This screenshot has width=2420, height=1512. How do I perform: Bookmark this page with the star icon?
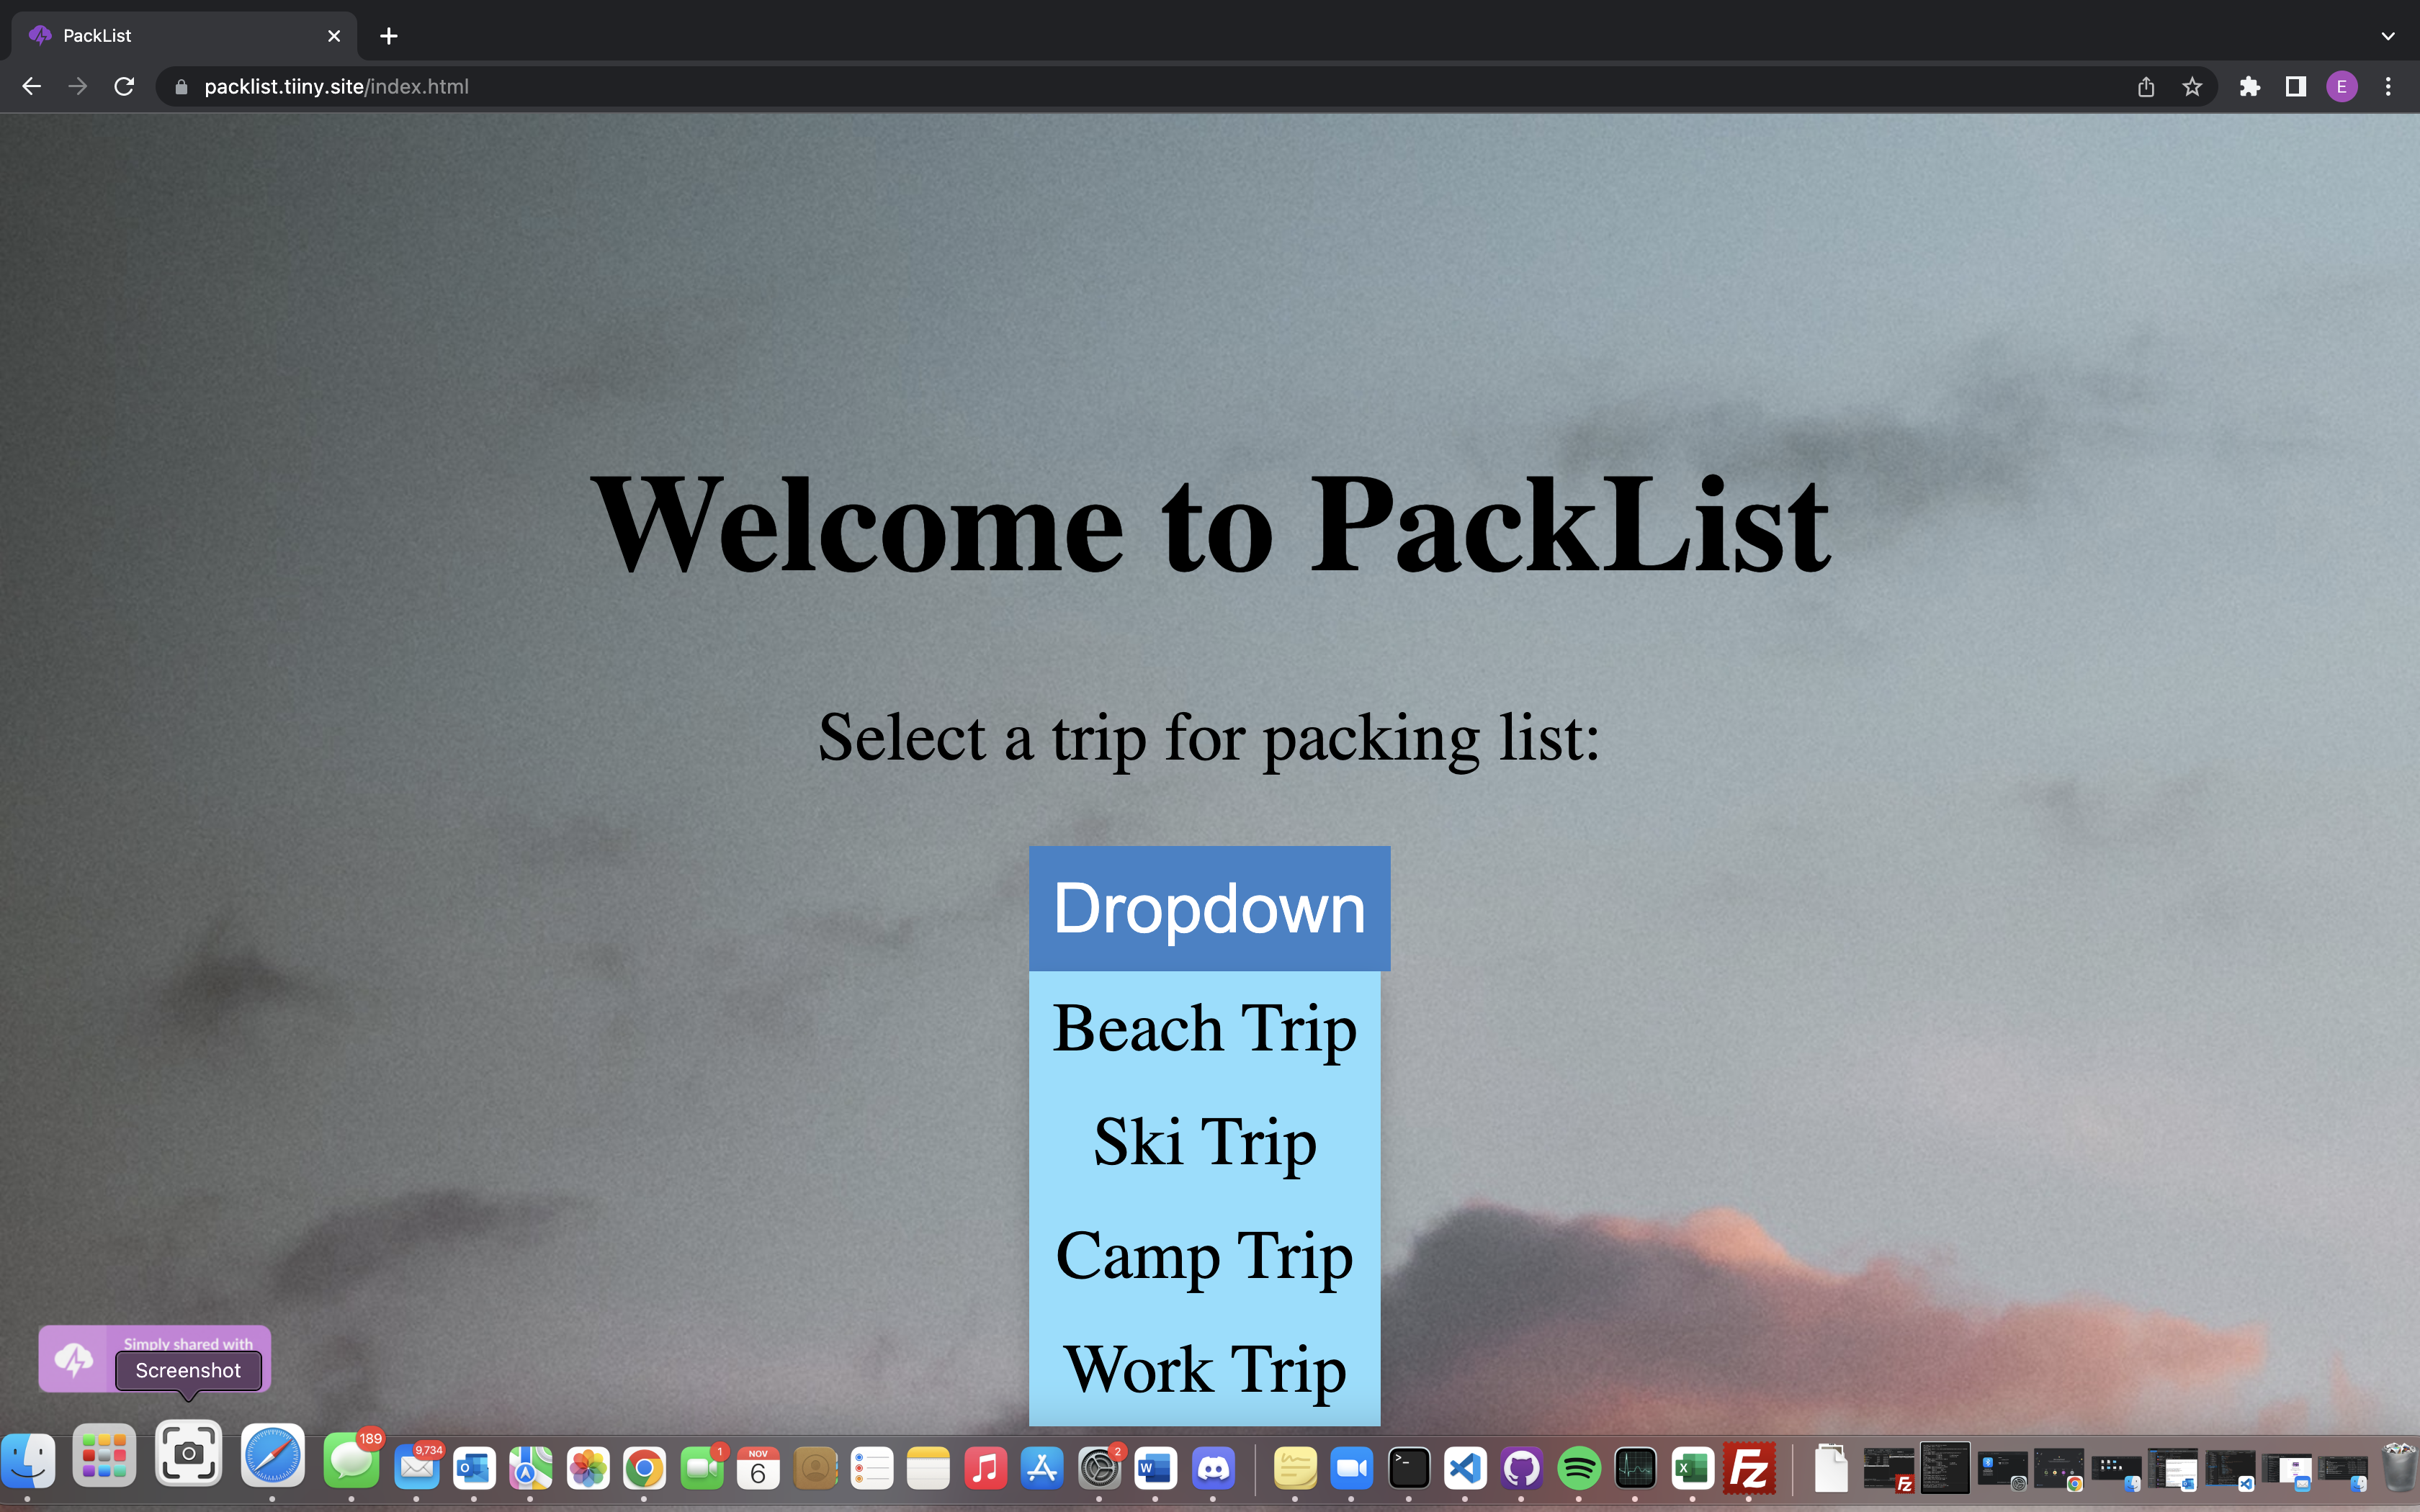click(2191, 87)
